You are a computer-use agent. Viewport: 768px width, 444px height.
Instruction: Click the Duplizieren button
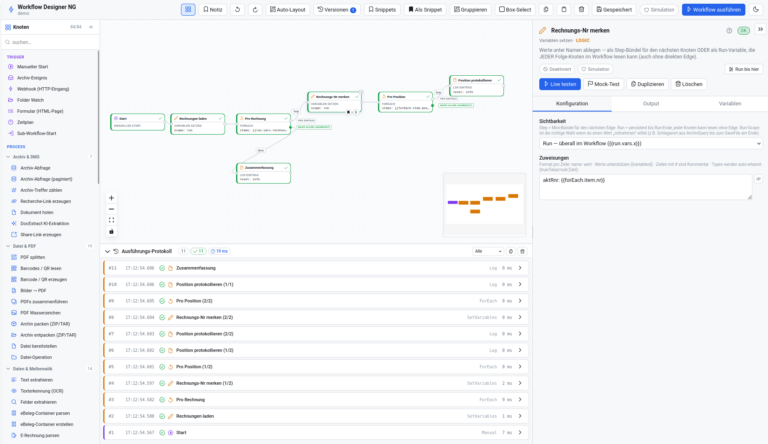(647, 84)
